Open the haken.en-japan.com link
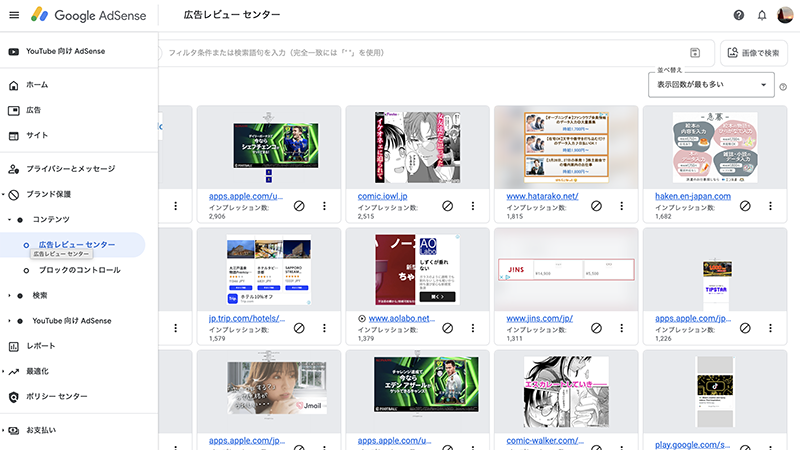Image resolution: width=800 pixels, height=450 pixels. click(x=693, y=196)
